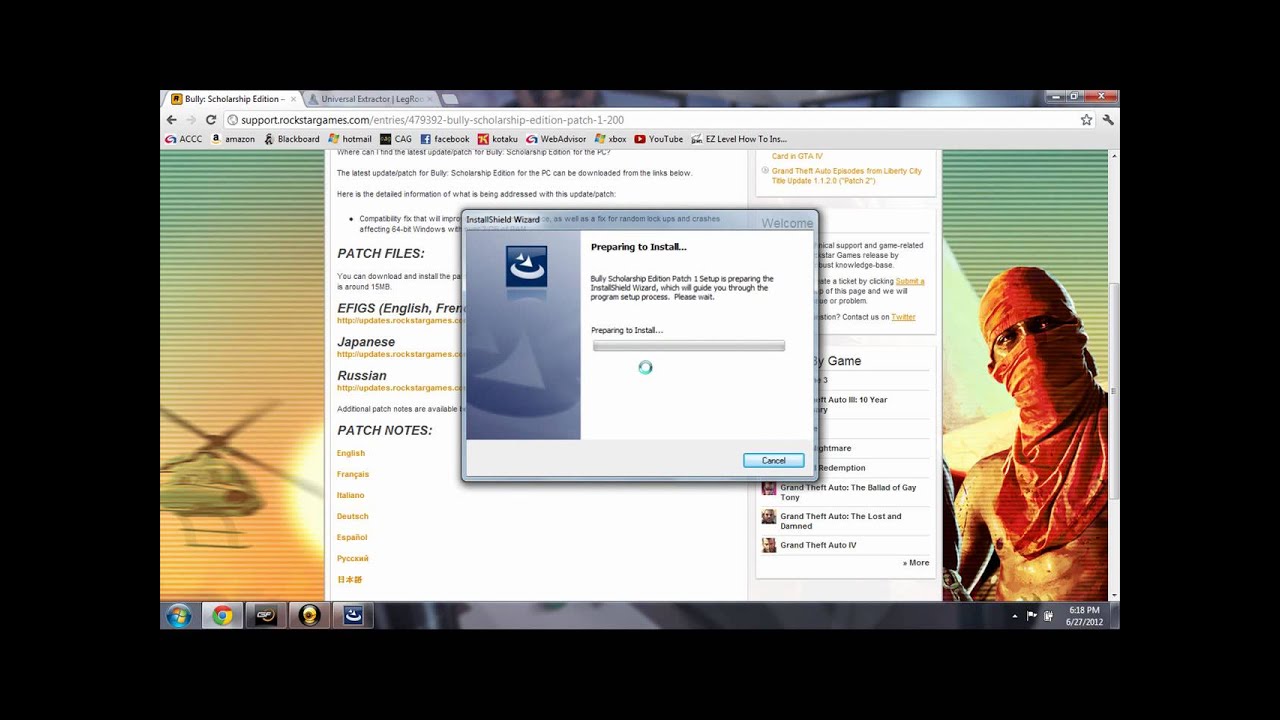Open Français patch notes link
The height and width of the screenshot is (720, 1280).
pos(353,474)
